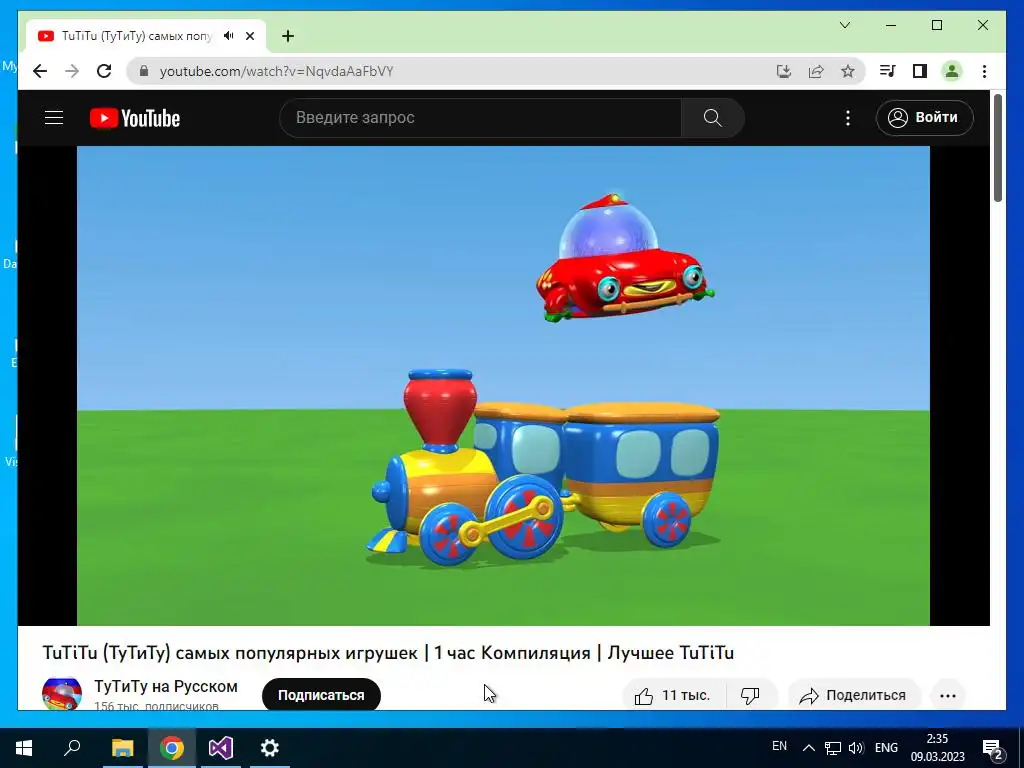Open volume control tray icon

click(x=856, y=748)
